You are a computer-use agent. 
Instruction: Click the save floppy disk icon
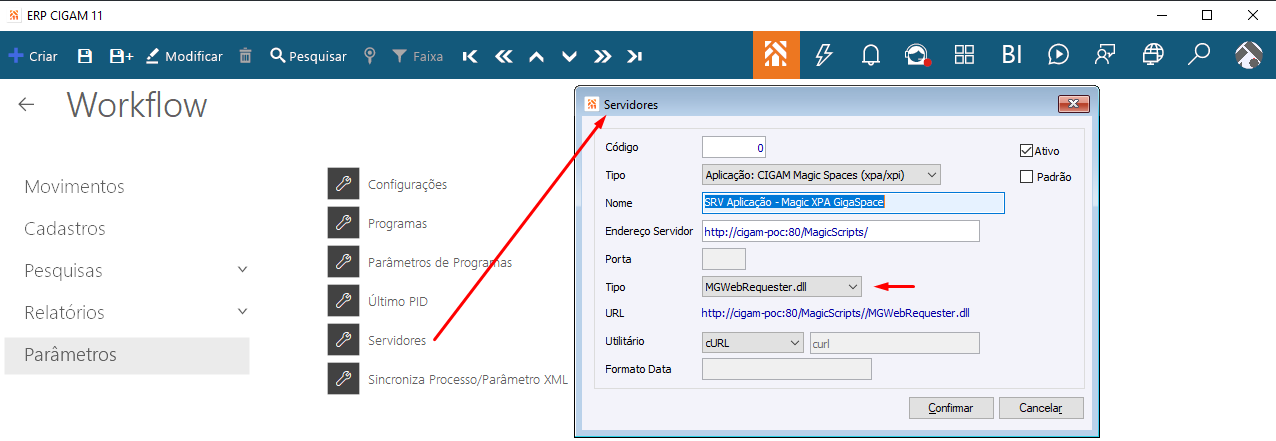[85, 56]
